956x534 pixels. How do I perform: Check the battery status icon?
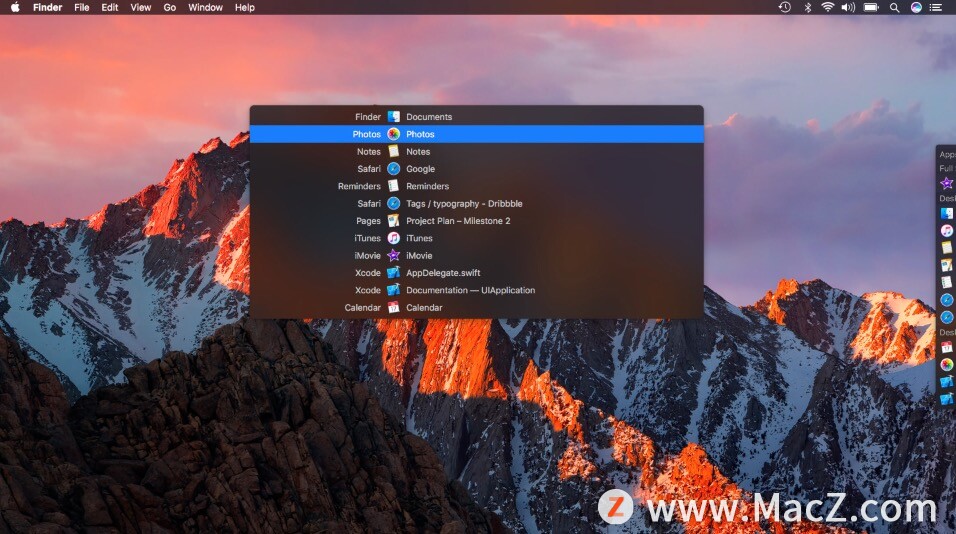pos(871,7)
